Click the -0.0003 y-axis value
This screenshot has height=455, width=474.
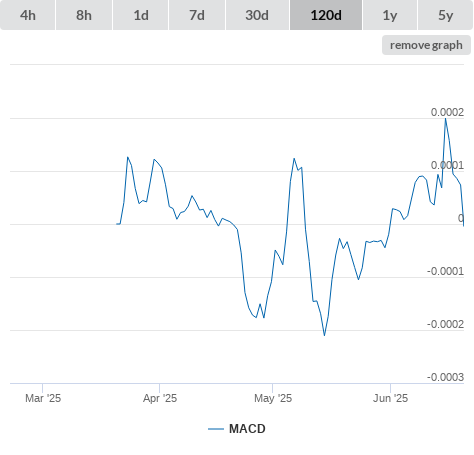point(445,377)
